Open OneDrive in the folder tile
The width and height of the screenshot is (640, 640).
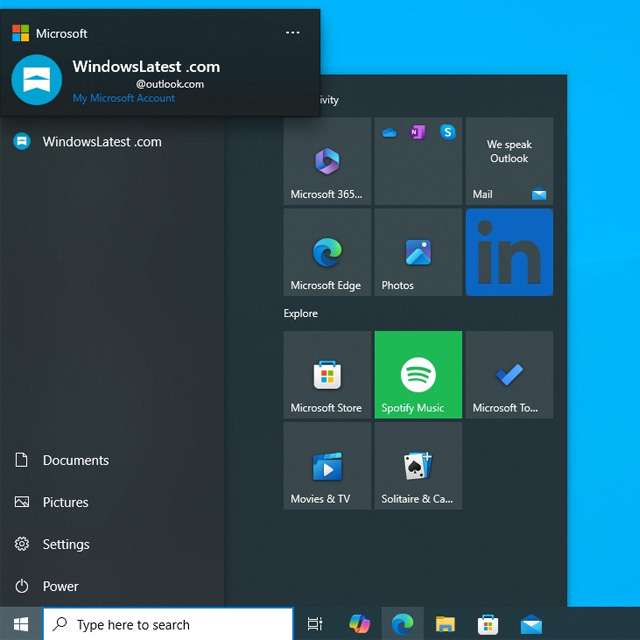pyautogui.click(x=389, y=133)
